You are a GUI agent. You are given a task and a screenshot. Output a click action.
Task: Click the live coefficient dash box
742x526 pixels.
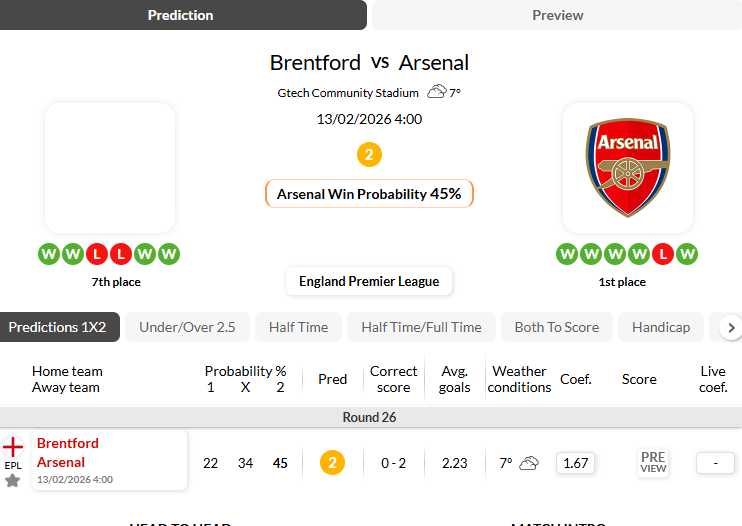(x=715, y=463)
